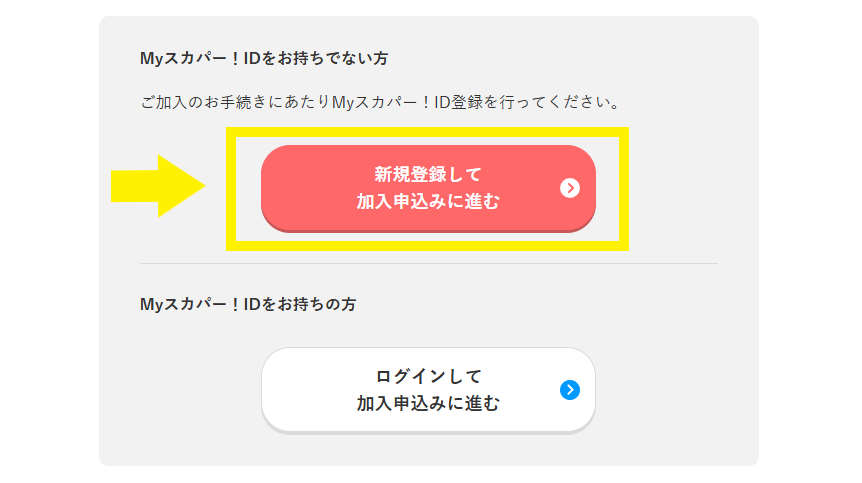Viewport: 862px width, 483px height.
Task: Click the word 新規登録 on the red button
Action: click(410, 175)
